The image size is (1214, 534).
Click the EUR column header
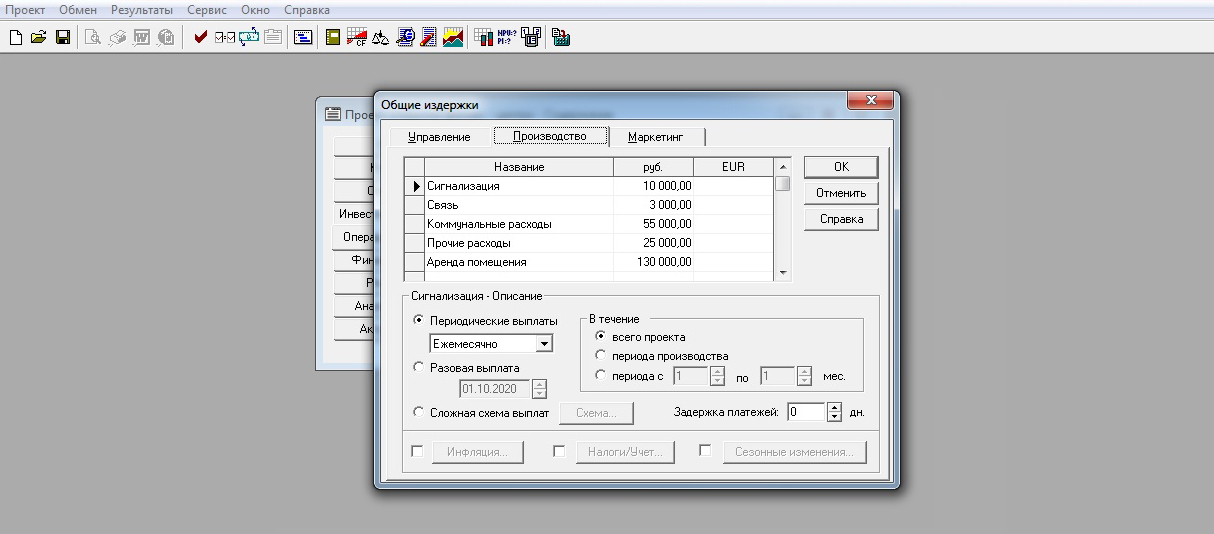pyautogui.click(x=733, y=167)
